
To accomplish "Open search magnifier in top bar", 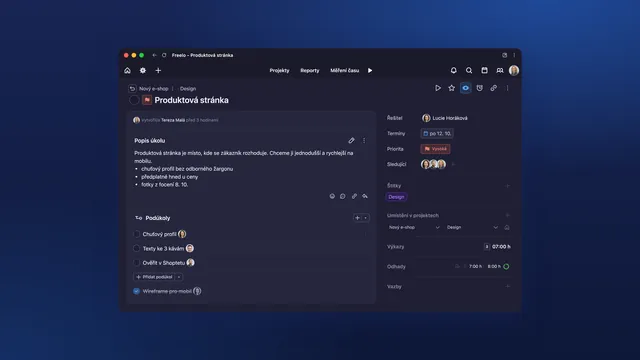I will [x=469, y=71].
